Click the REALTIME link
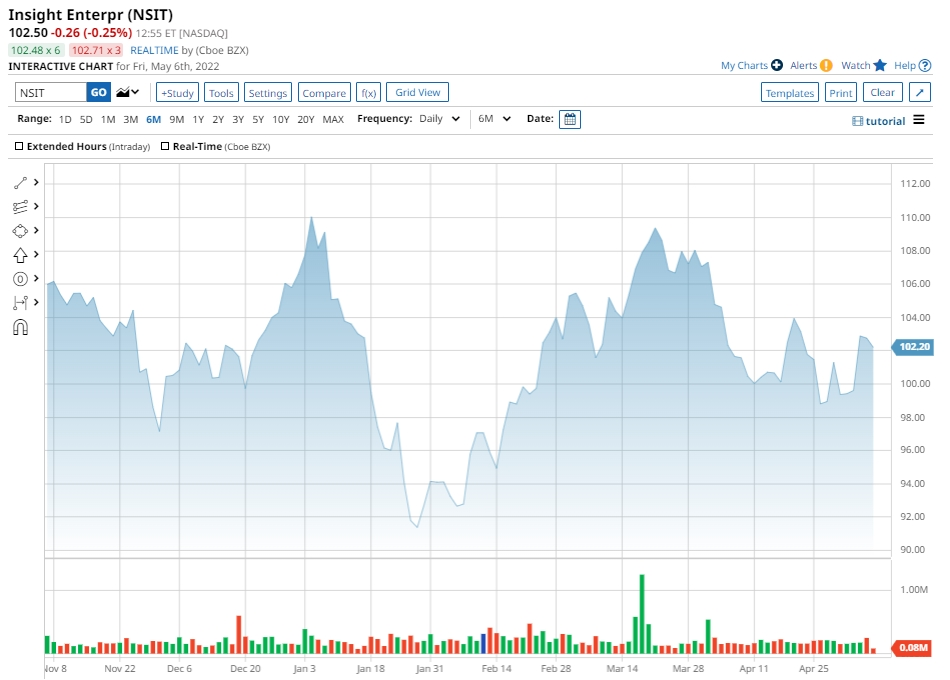 coord(154,50)
